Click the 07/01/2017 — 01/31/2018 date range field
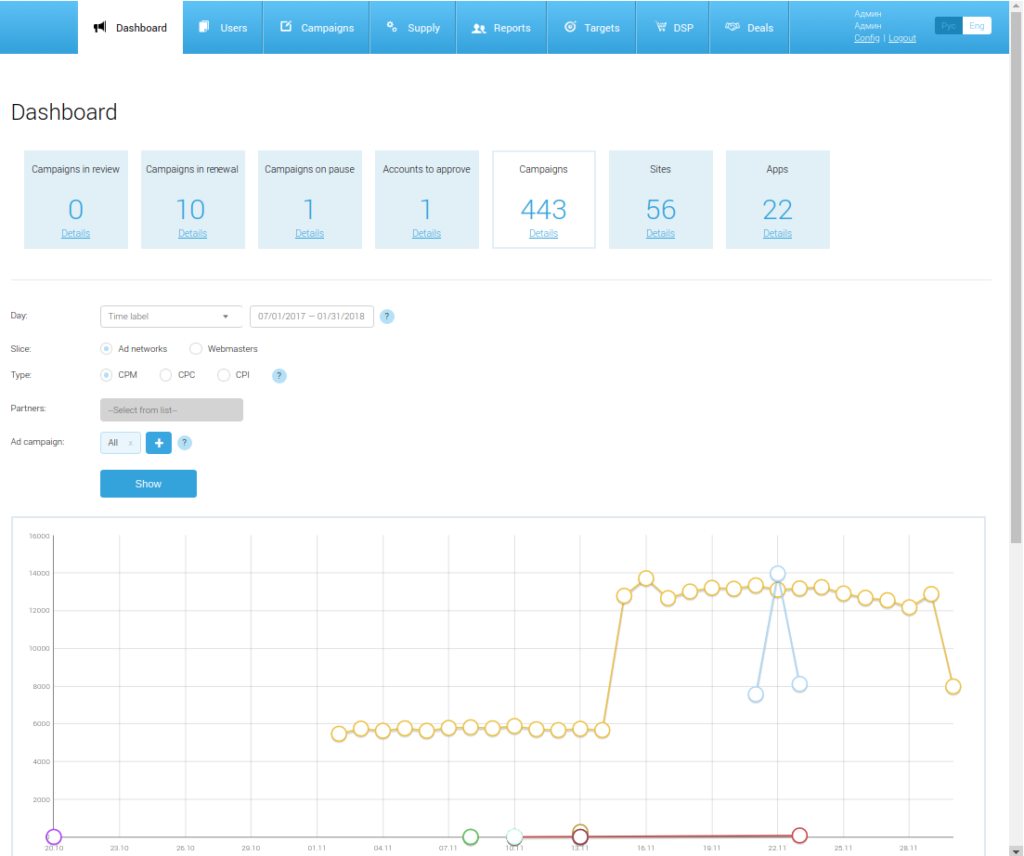Viewport: 1024px width, 856px height. (312, 317)
